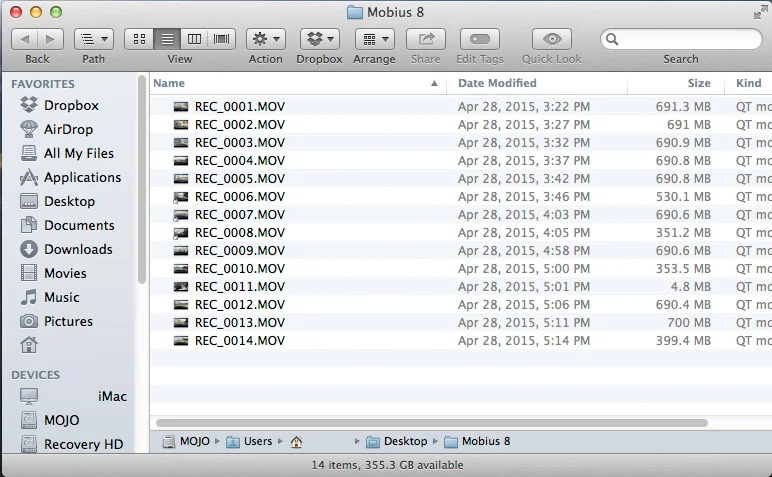Sort by the Name column header
Viewport: 772px width, 477px height.
298,83
